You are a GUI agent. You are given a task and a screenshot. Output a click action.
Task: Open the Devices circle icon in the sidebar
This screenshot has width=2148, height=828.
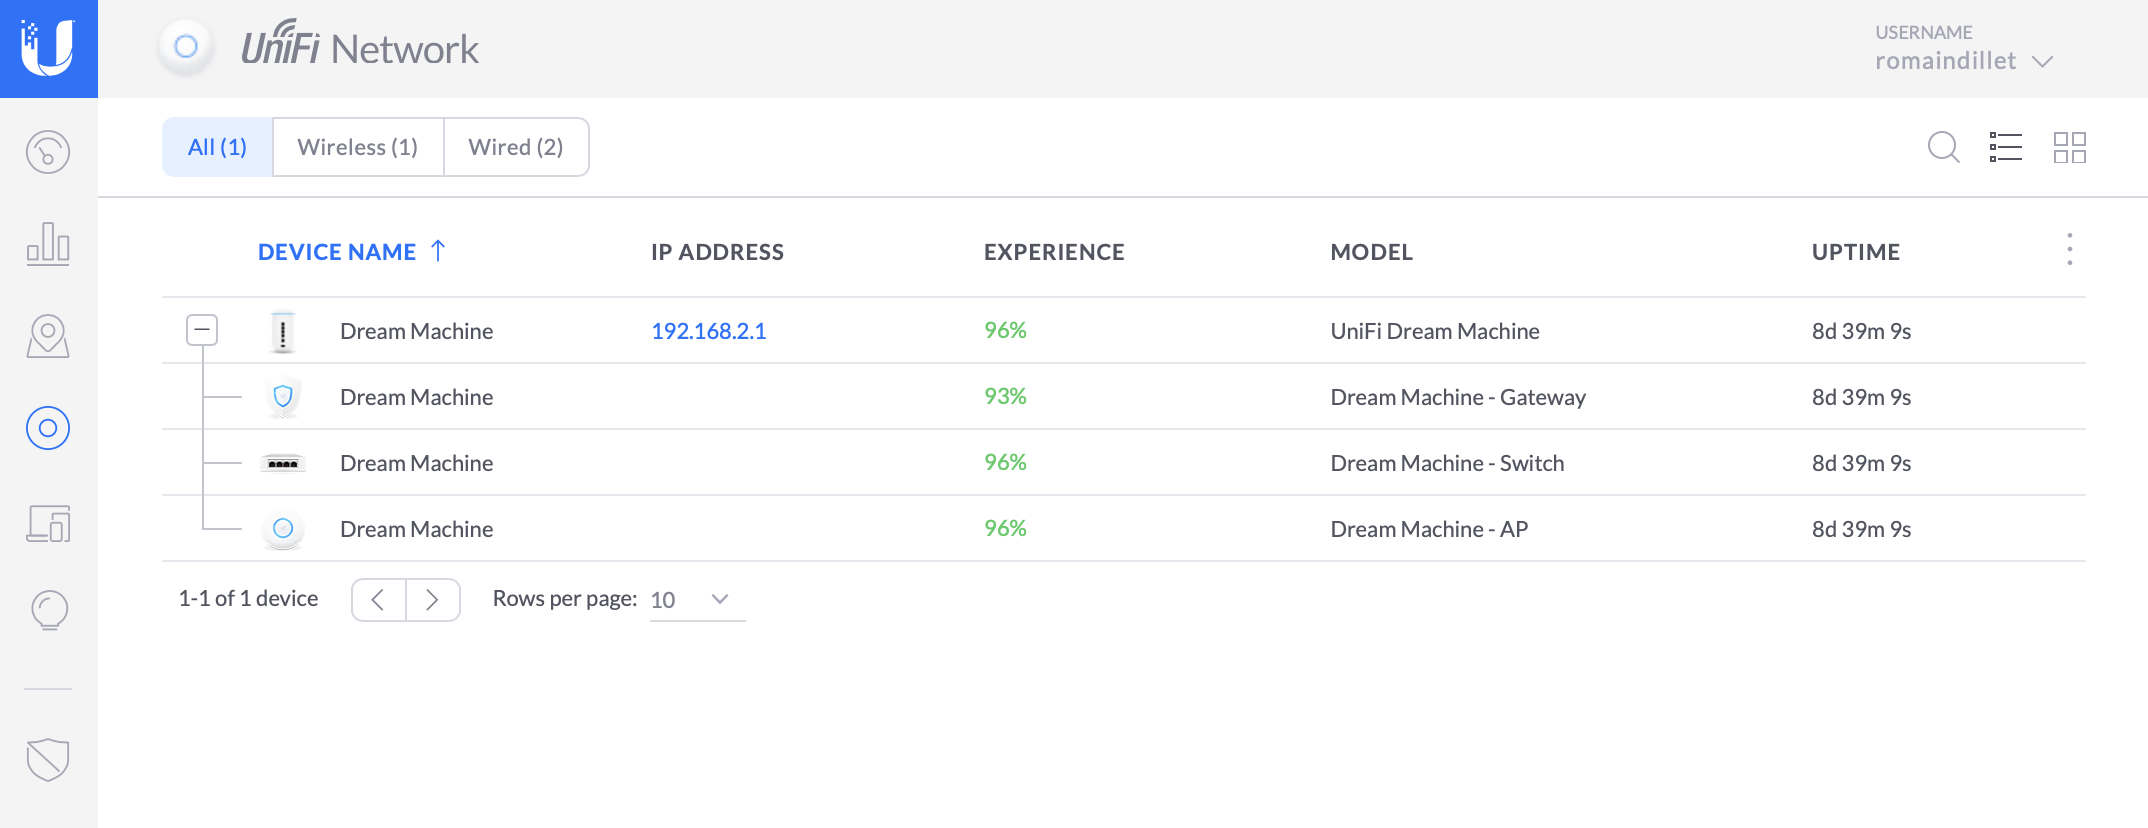coord(48,428)
